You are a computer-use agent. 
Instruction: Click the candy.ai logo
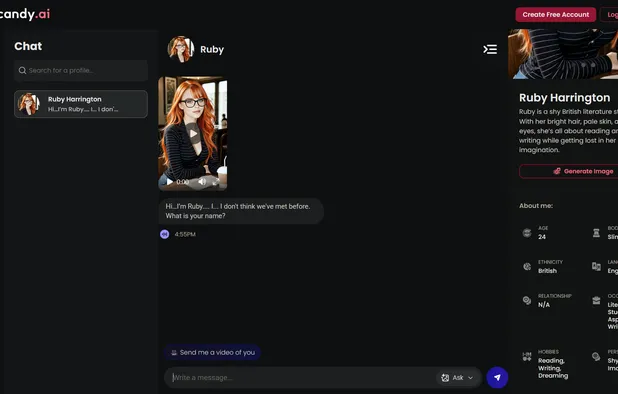(24, 14)
